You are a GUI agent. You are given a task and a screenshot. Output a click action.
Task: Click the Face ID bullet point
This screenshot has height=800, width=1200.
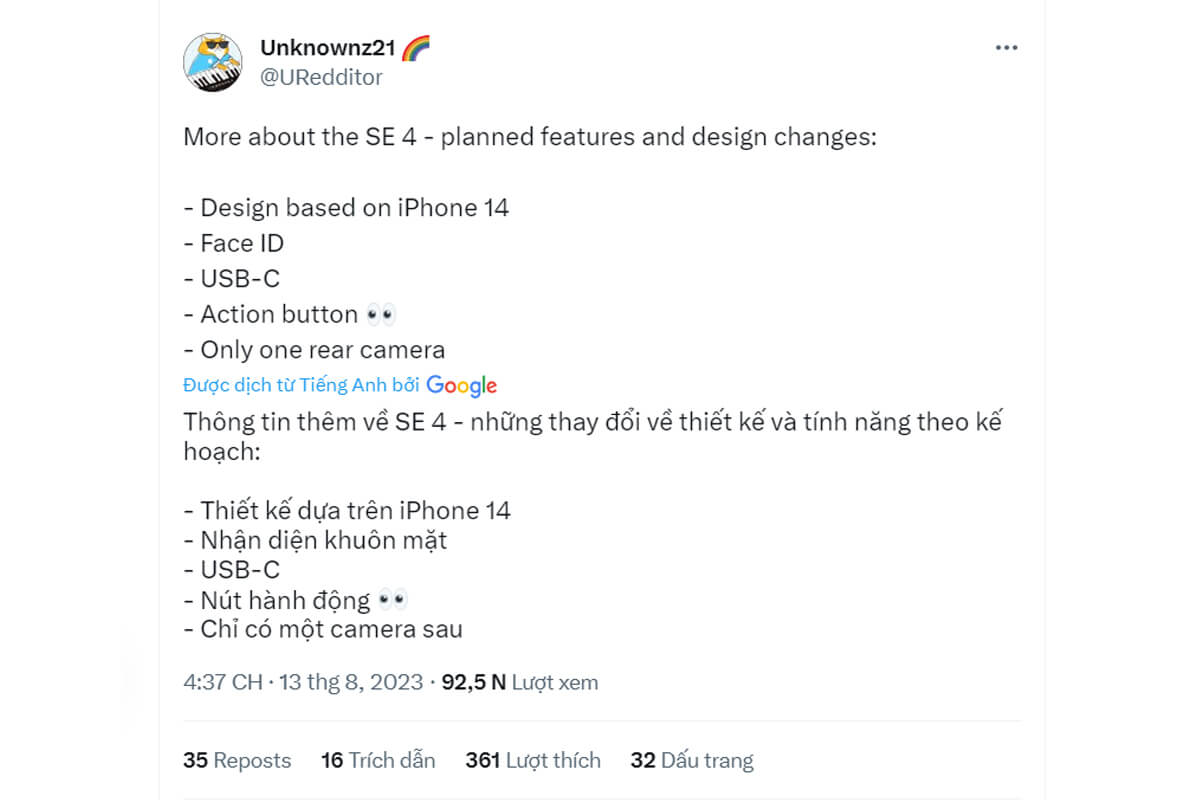233,243
